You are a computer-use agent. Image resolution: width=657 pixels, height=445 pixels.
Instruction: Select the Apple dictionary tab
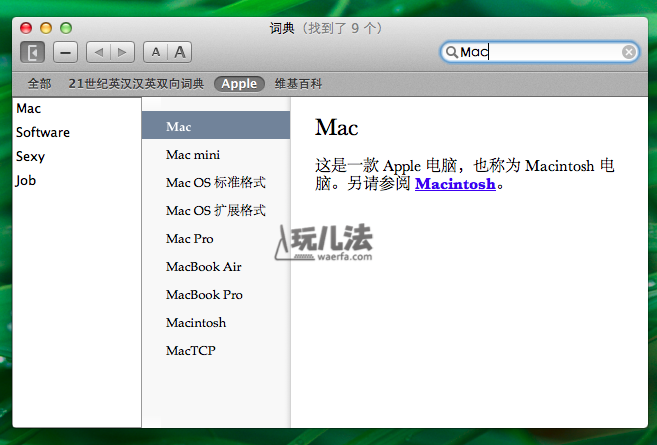239,84
